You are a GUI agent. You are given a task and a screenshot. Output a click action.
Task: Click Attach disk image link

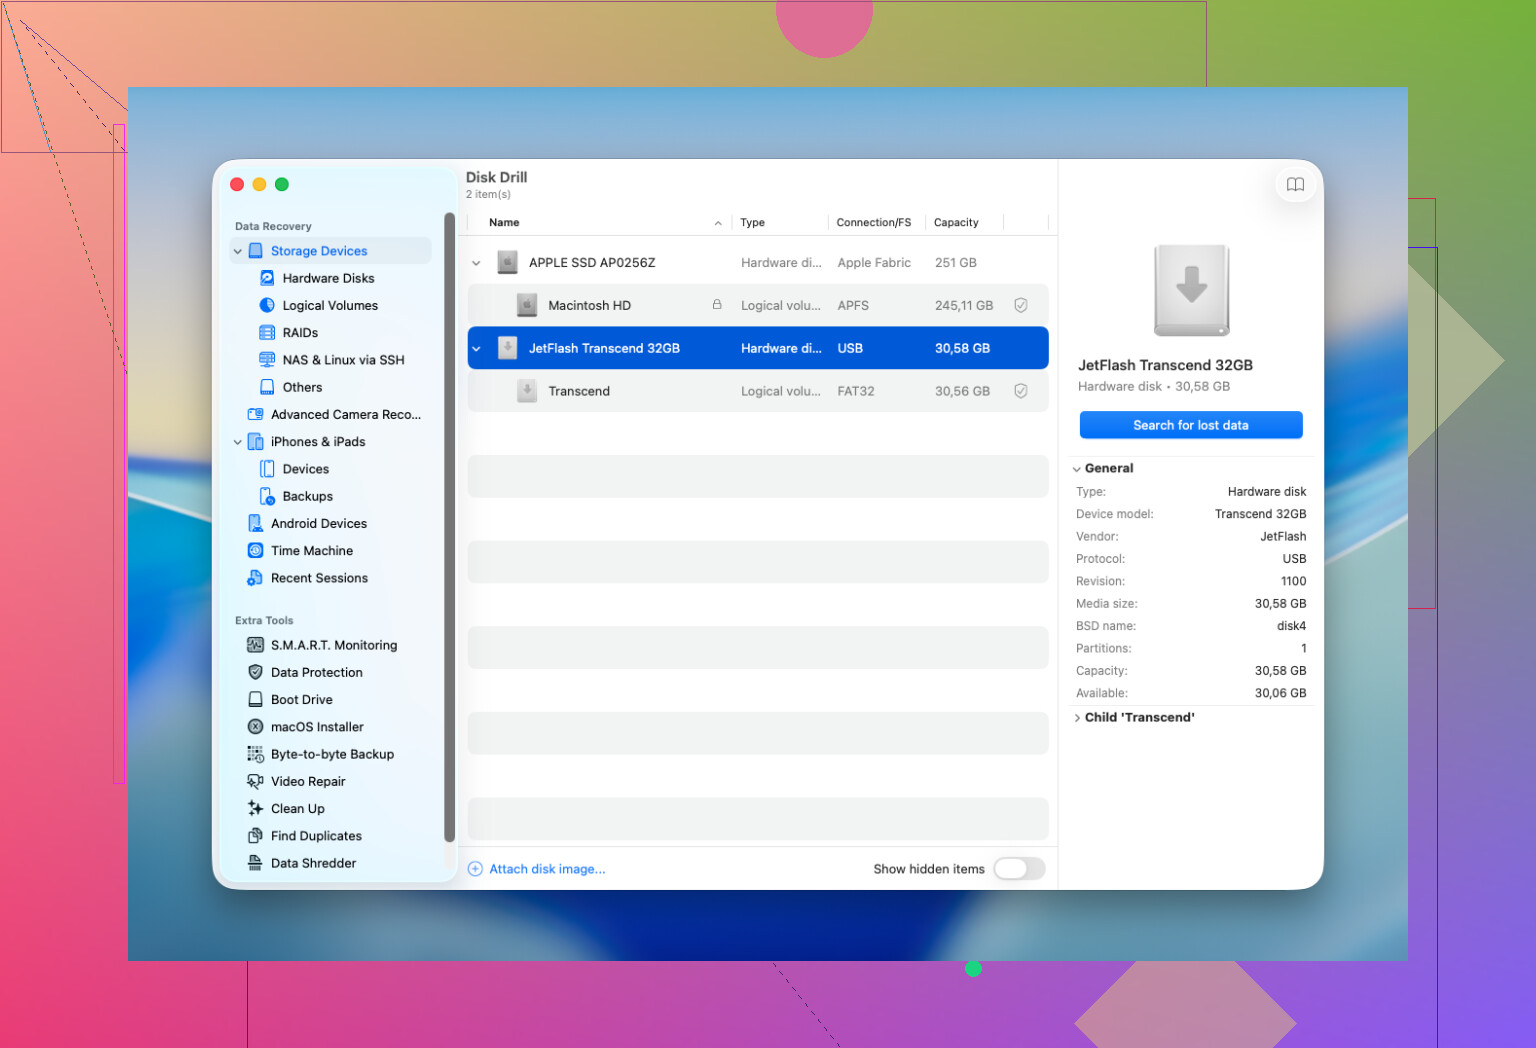coord(537,869)
